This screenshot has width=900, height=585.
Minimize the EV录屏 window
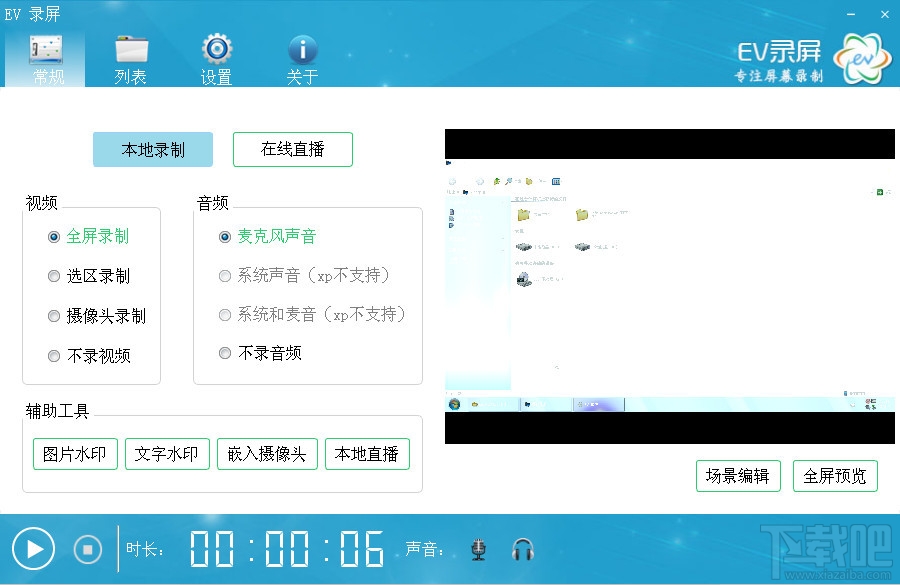click(851, 14)
